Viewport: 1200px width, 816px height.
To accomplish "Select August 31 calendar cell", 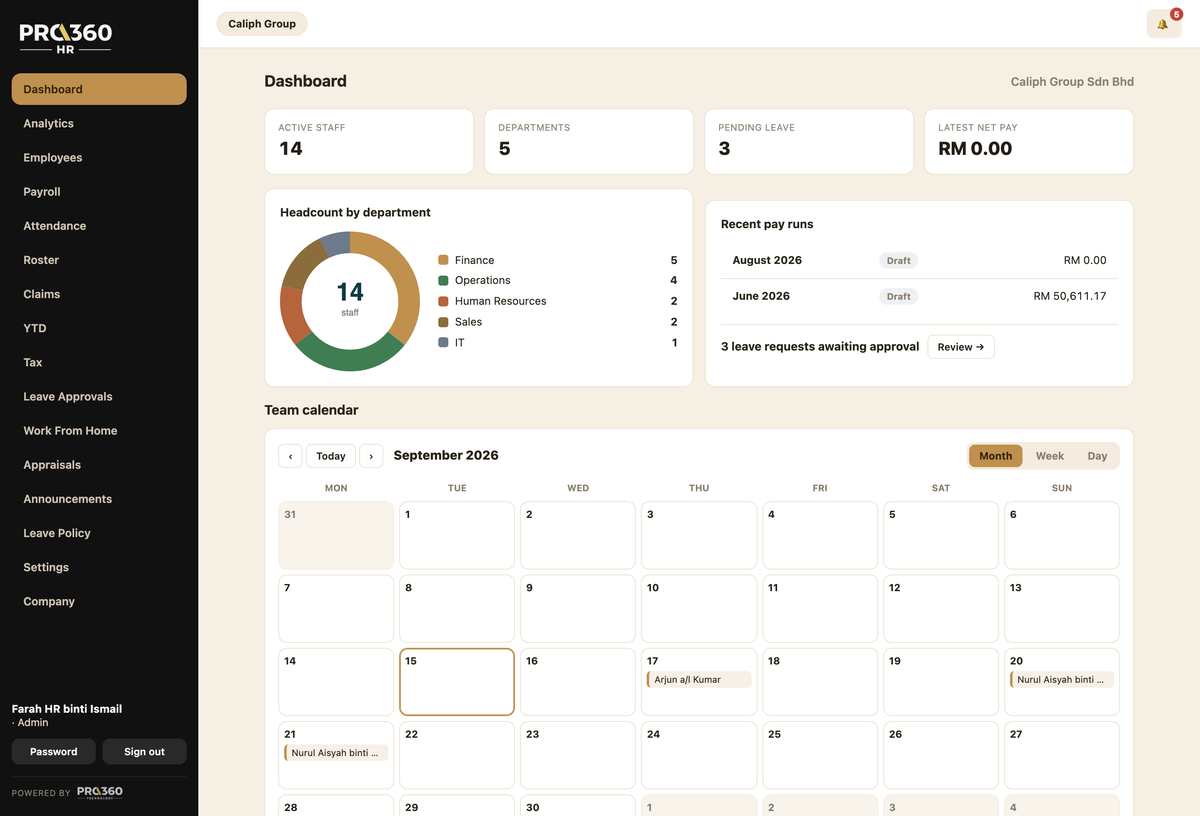I will tap(336, 536).
